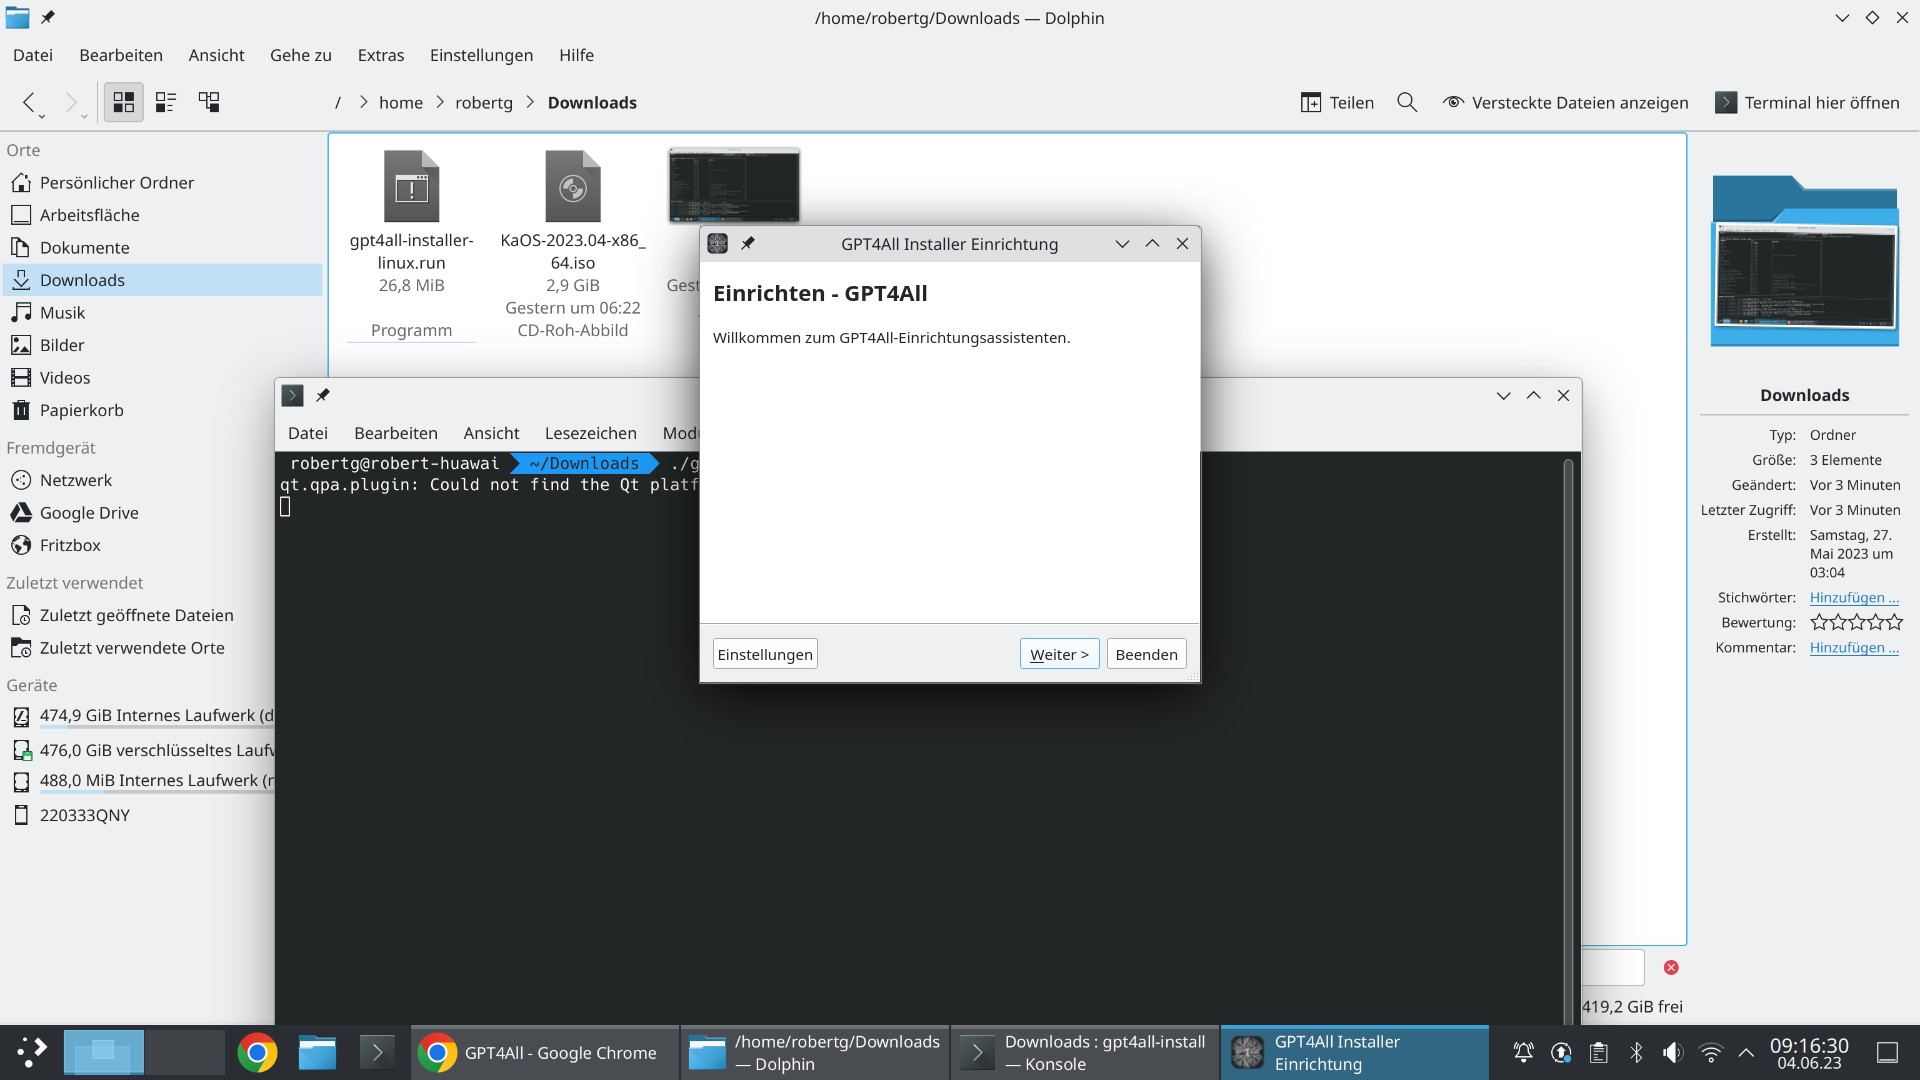
Task: Click Terminal hier öffnen
Action: point(1807,102)
